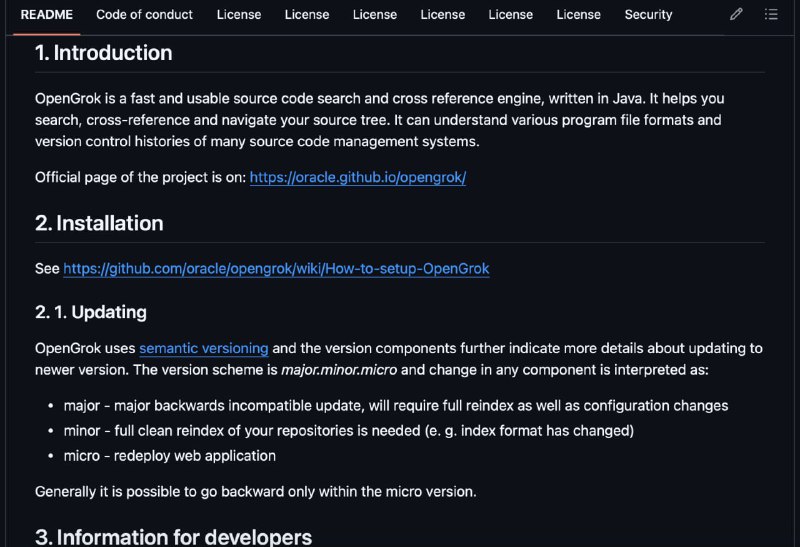Open the first License tab after Code of conduct
This screenshot has height=547, width=800.
click(239, 15)
